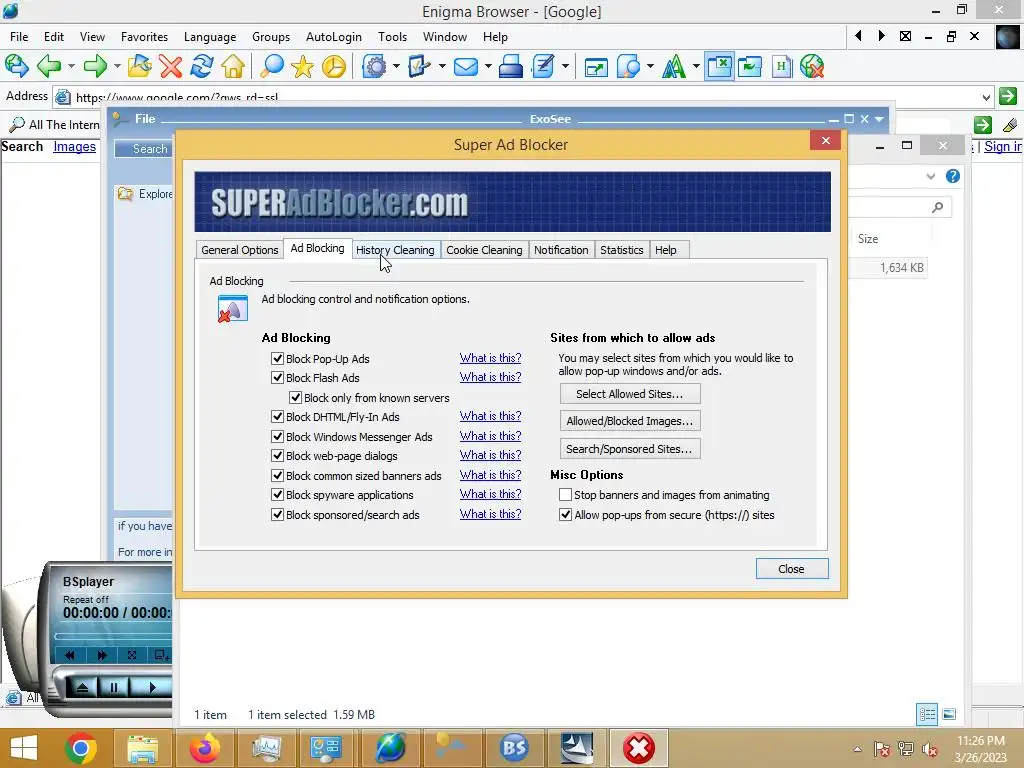This screenshot has height=768, width=1024.
Task: Click the highlighter icon at right of search bar
Action: [x=1010, y=125]
